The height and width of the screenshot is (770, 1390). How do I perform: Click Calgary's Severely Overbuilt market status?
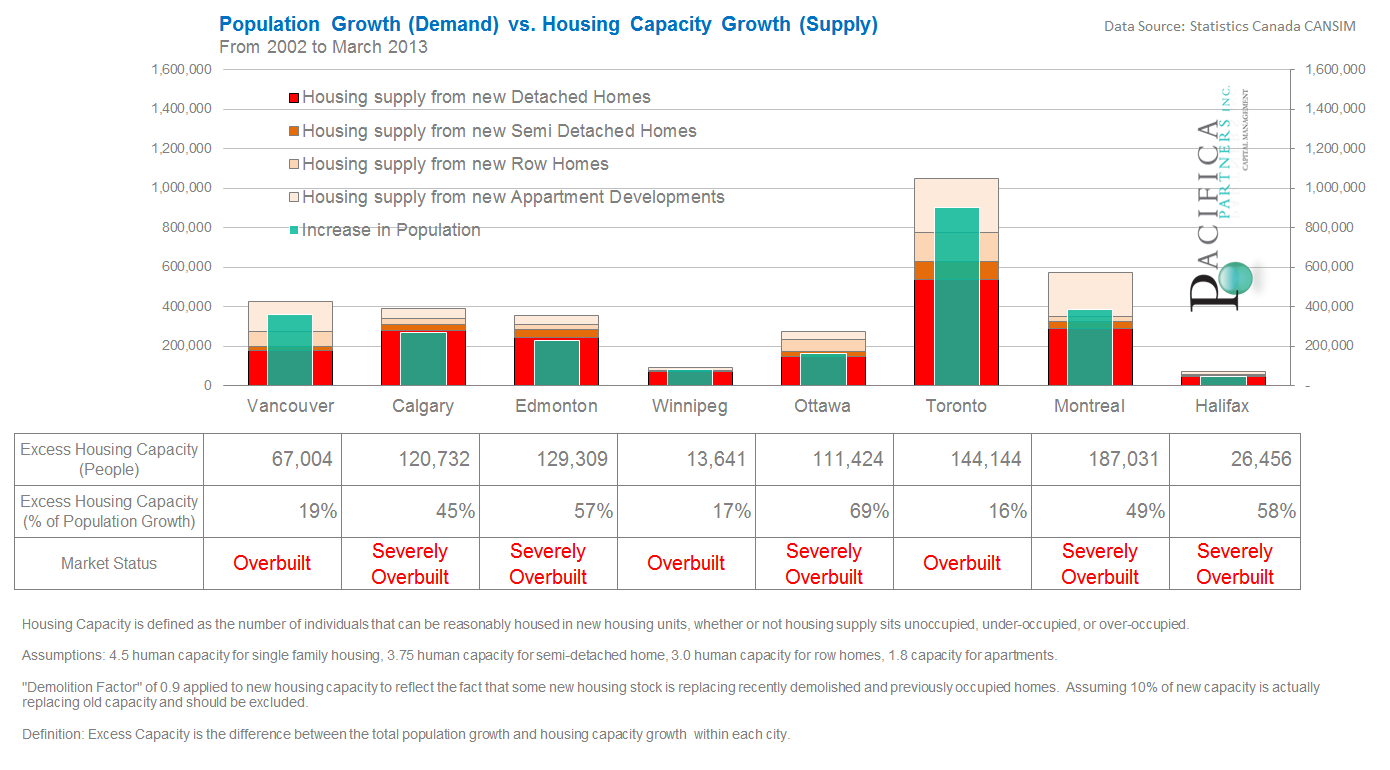point(410,564)
